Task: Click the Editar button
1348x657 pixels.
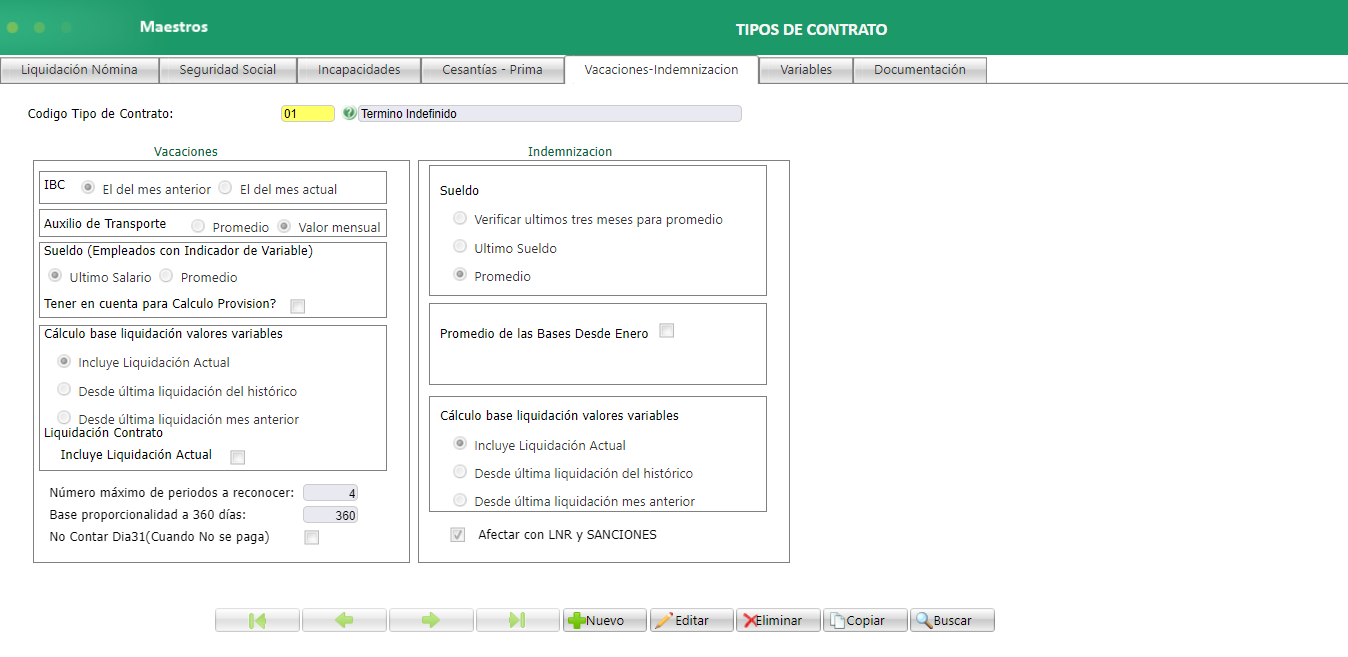Action: click(x=692, y=621)
